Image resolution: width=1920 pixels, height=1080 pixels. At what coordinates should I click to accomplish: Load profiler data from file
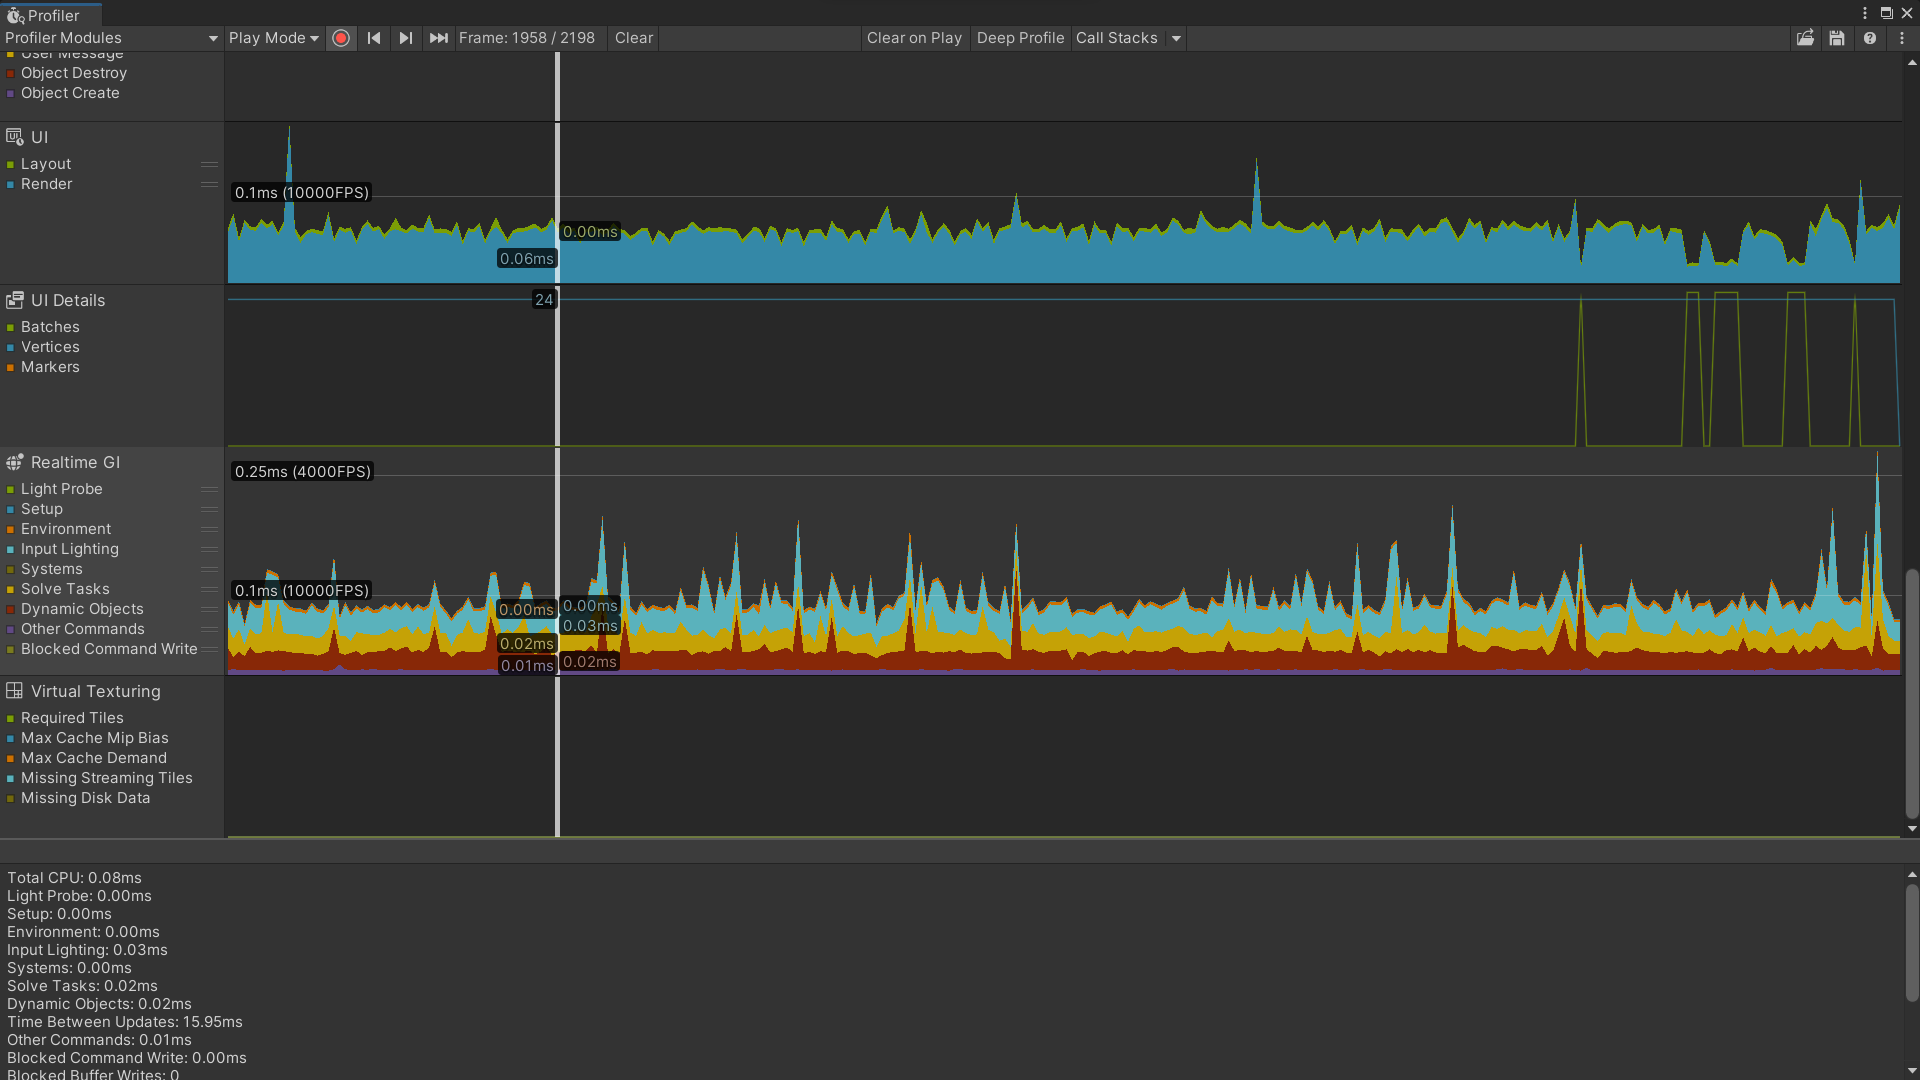click(x=1805, y=38)
